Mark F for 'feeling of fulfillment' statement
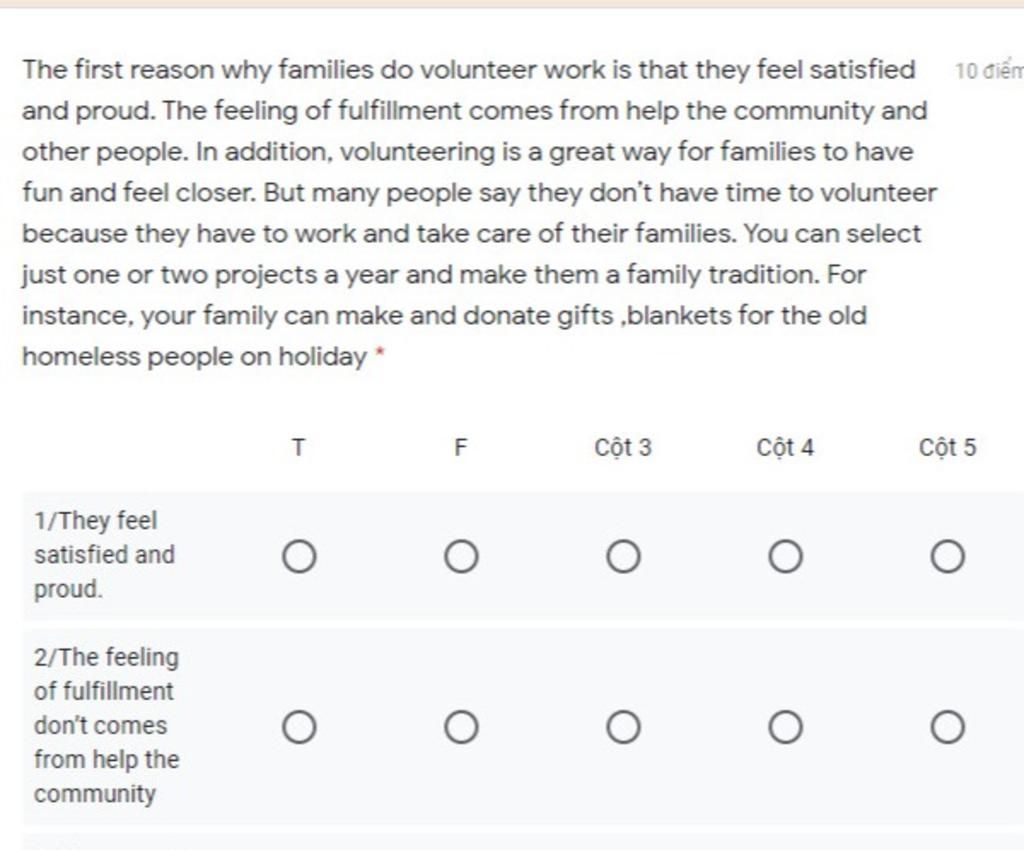This screenshot has height=850, width=1024. (x=461, y=727)
